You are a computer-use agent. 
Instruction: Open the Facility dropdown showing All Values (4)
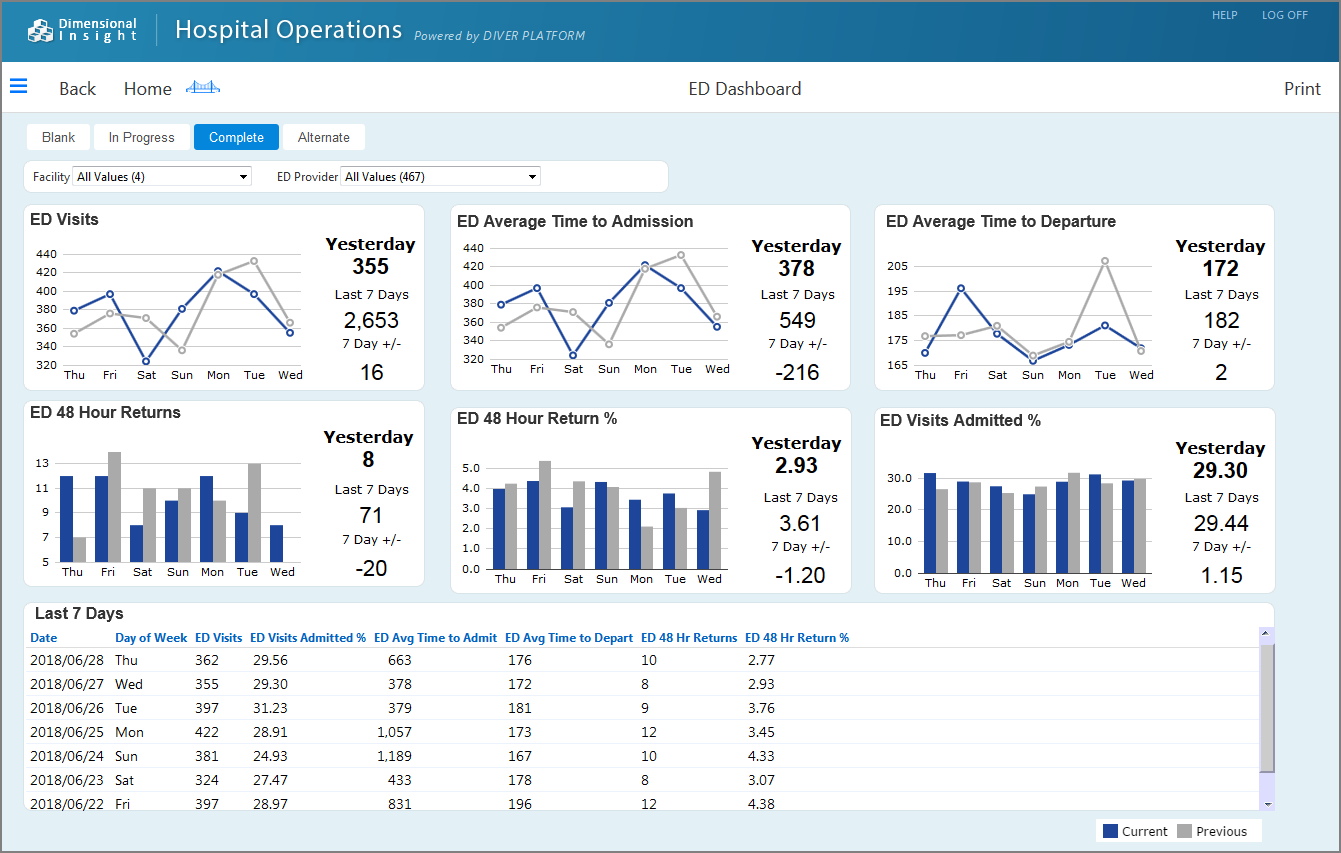(x=160, y=175)
